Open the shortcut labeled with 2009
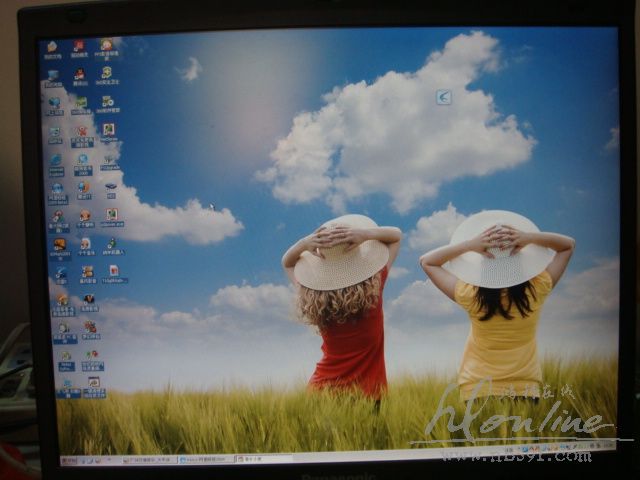 83,164
